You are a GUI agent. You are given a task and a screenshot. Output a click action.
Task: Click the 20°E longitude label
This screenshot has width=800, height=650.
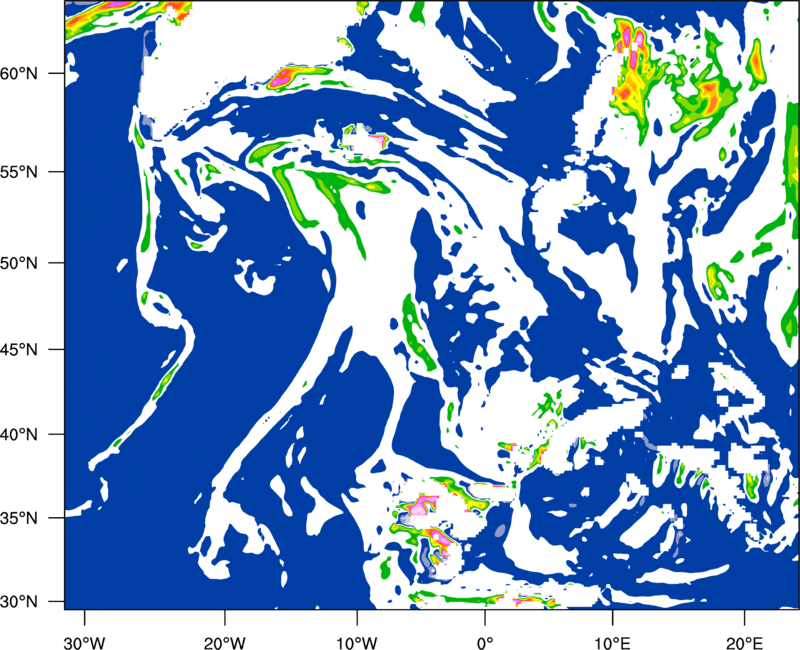pyautogui.click(x=744, y=643)
